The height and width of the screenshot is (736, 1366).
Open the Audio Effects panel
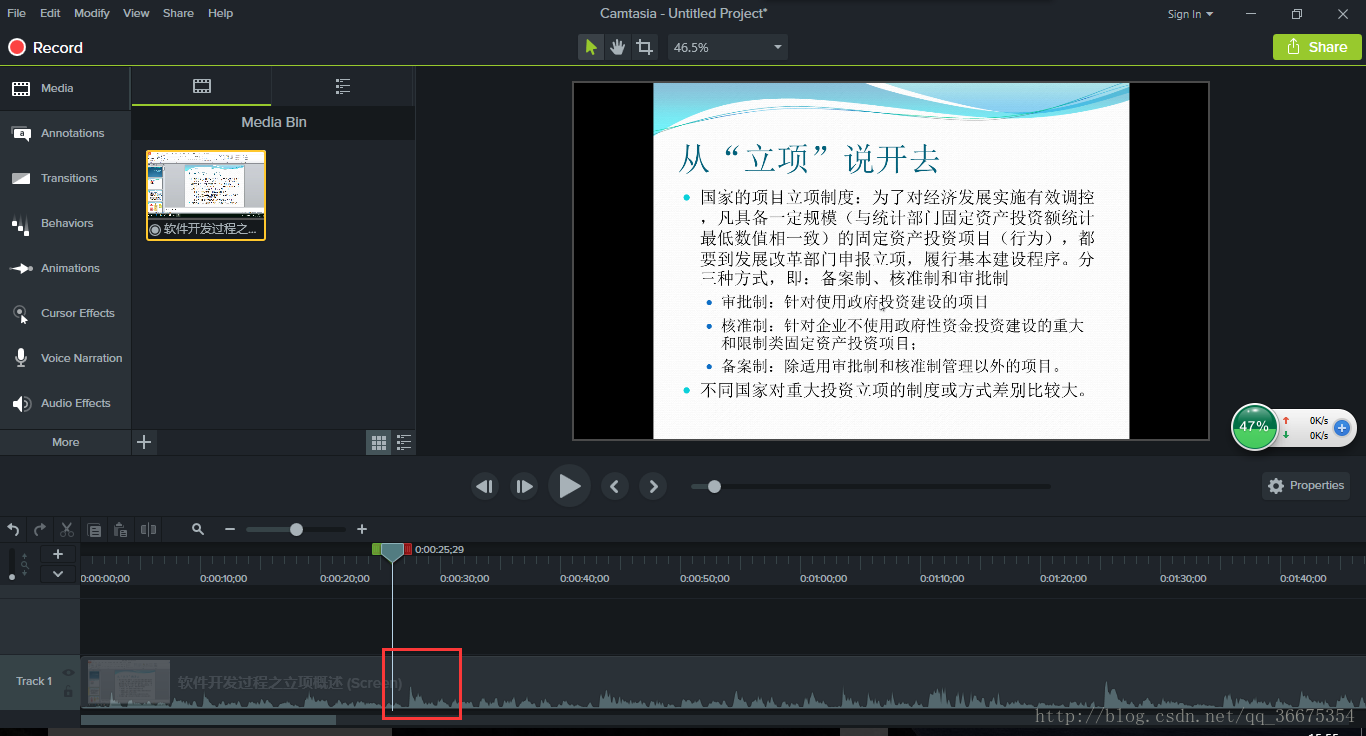(x=65, y=403)
